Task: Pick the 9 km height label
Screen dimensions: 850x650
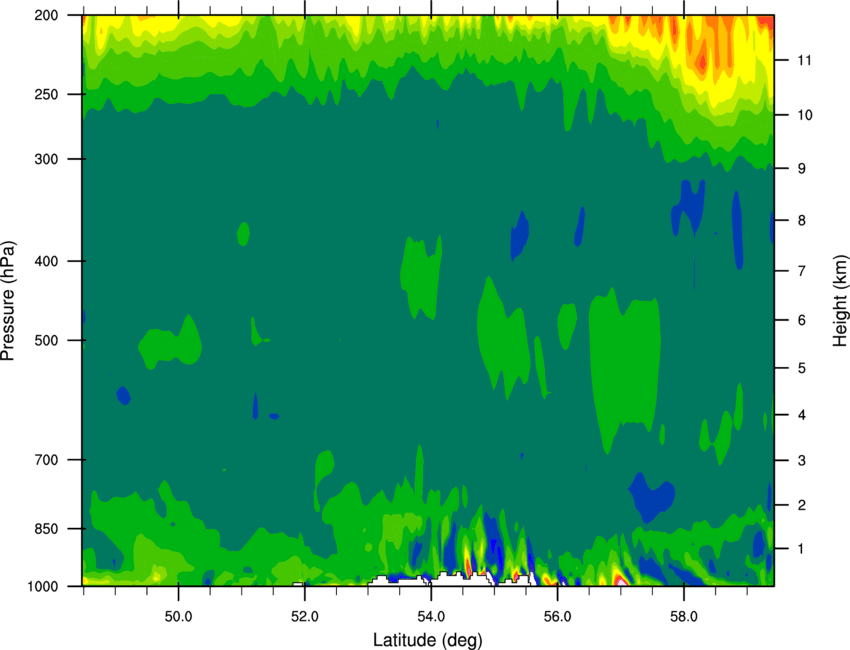Action: tap(802, 169)
